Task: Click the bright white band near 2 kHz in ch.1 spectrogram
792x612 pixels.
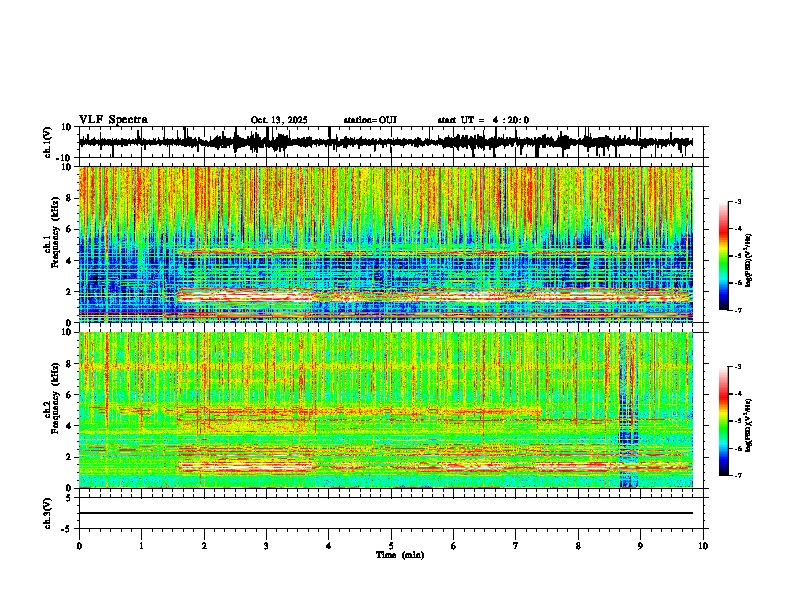Action: click(x=434, y=296)
